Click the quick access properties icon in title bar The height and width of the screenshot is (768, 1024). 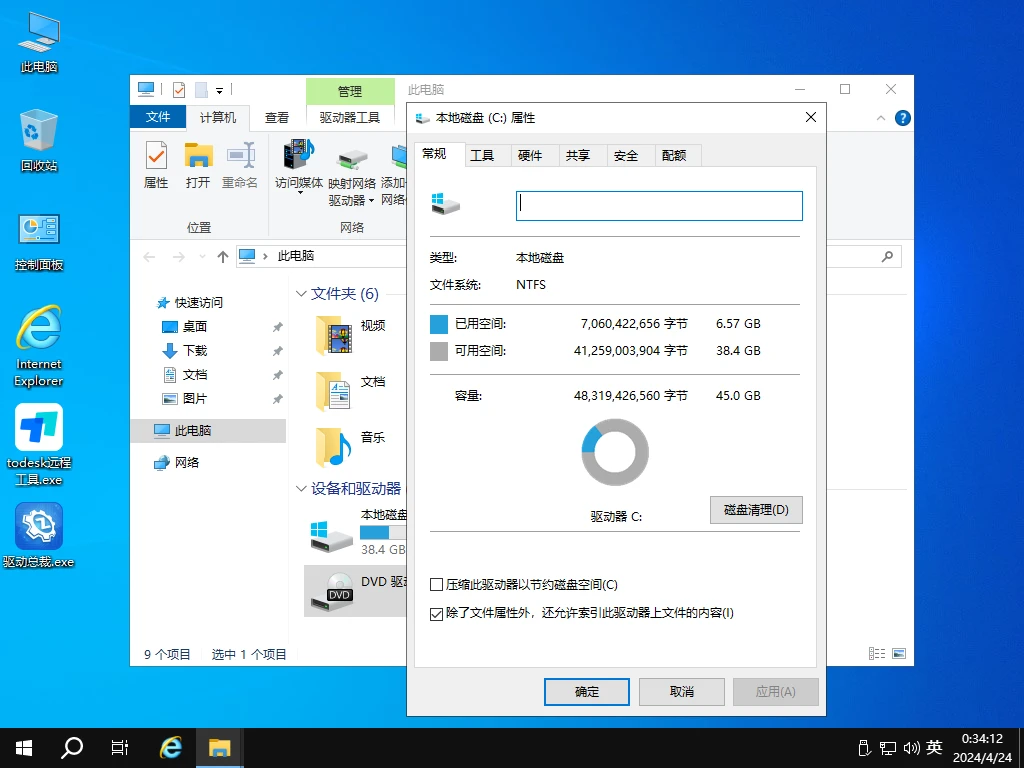179,89
